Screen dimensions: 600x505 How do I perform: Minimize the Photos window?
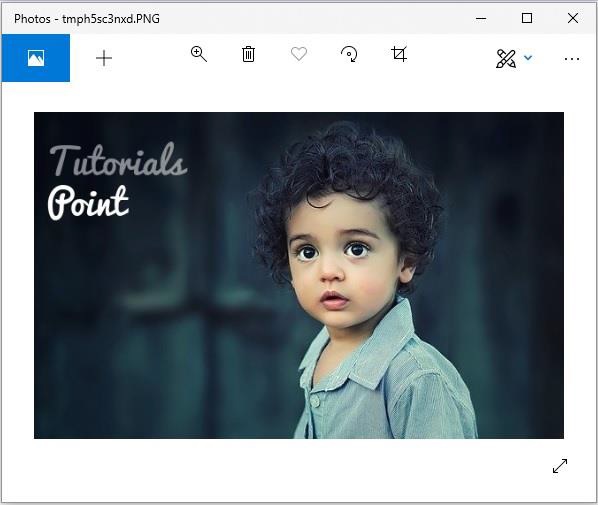click(x=481, y=18)
